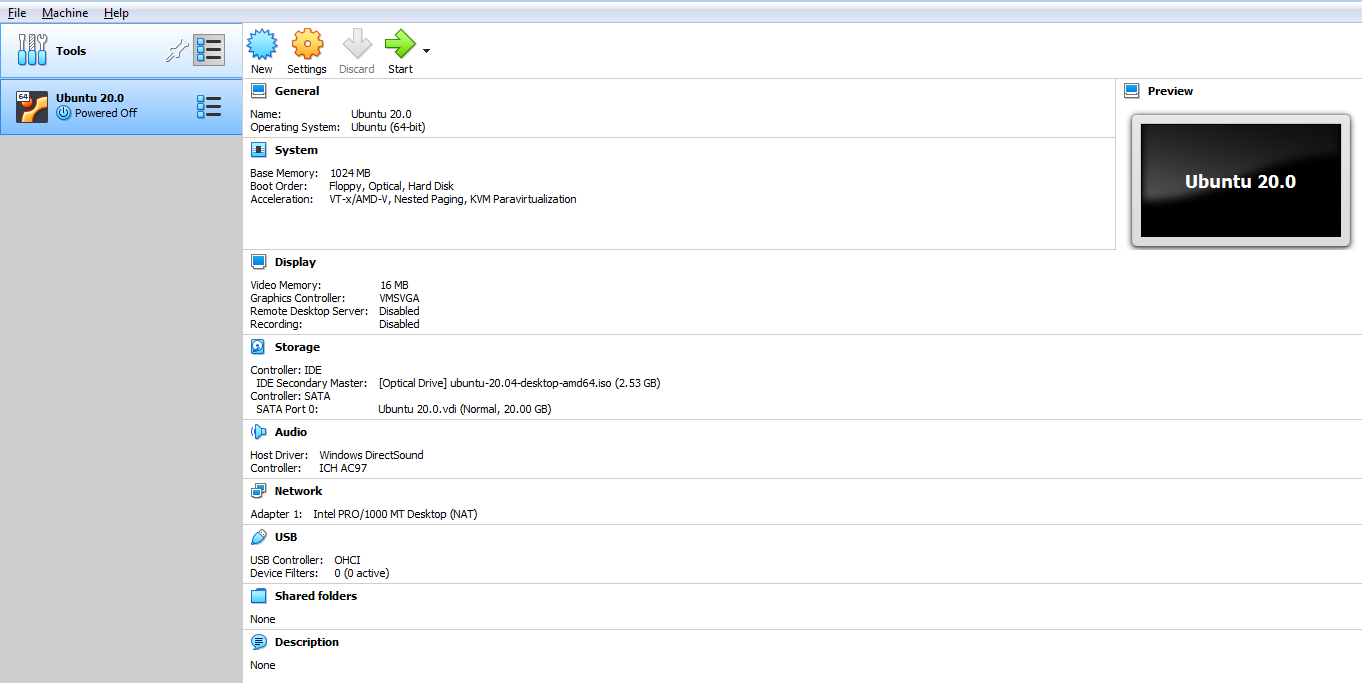Click the Ubuntu 20.0 preview thumbnail
Viewport: 1362px width, 683px height.
(1240, 181)
